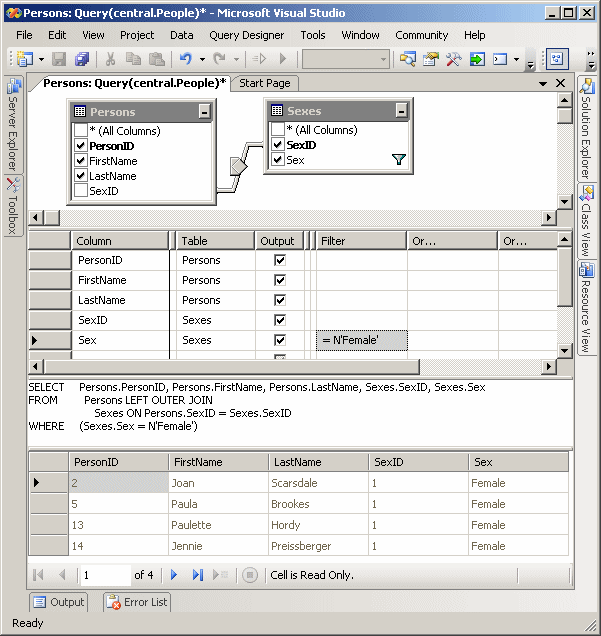Click the new record navigation icon

coord(220,575)
